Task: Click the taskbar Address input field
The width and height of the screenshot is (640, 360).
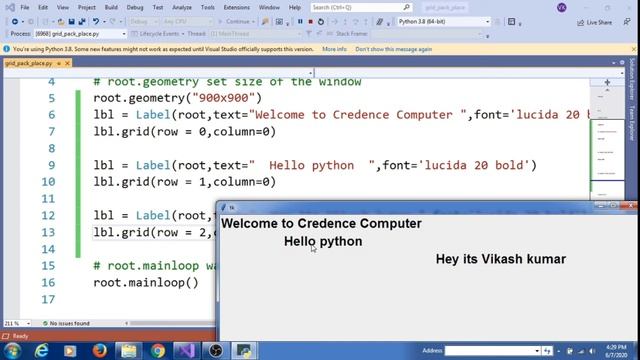Action: [489, 351]
